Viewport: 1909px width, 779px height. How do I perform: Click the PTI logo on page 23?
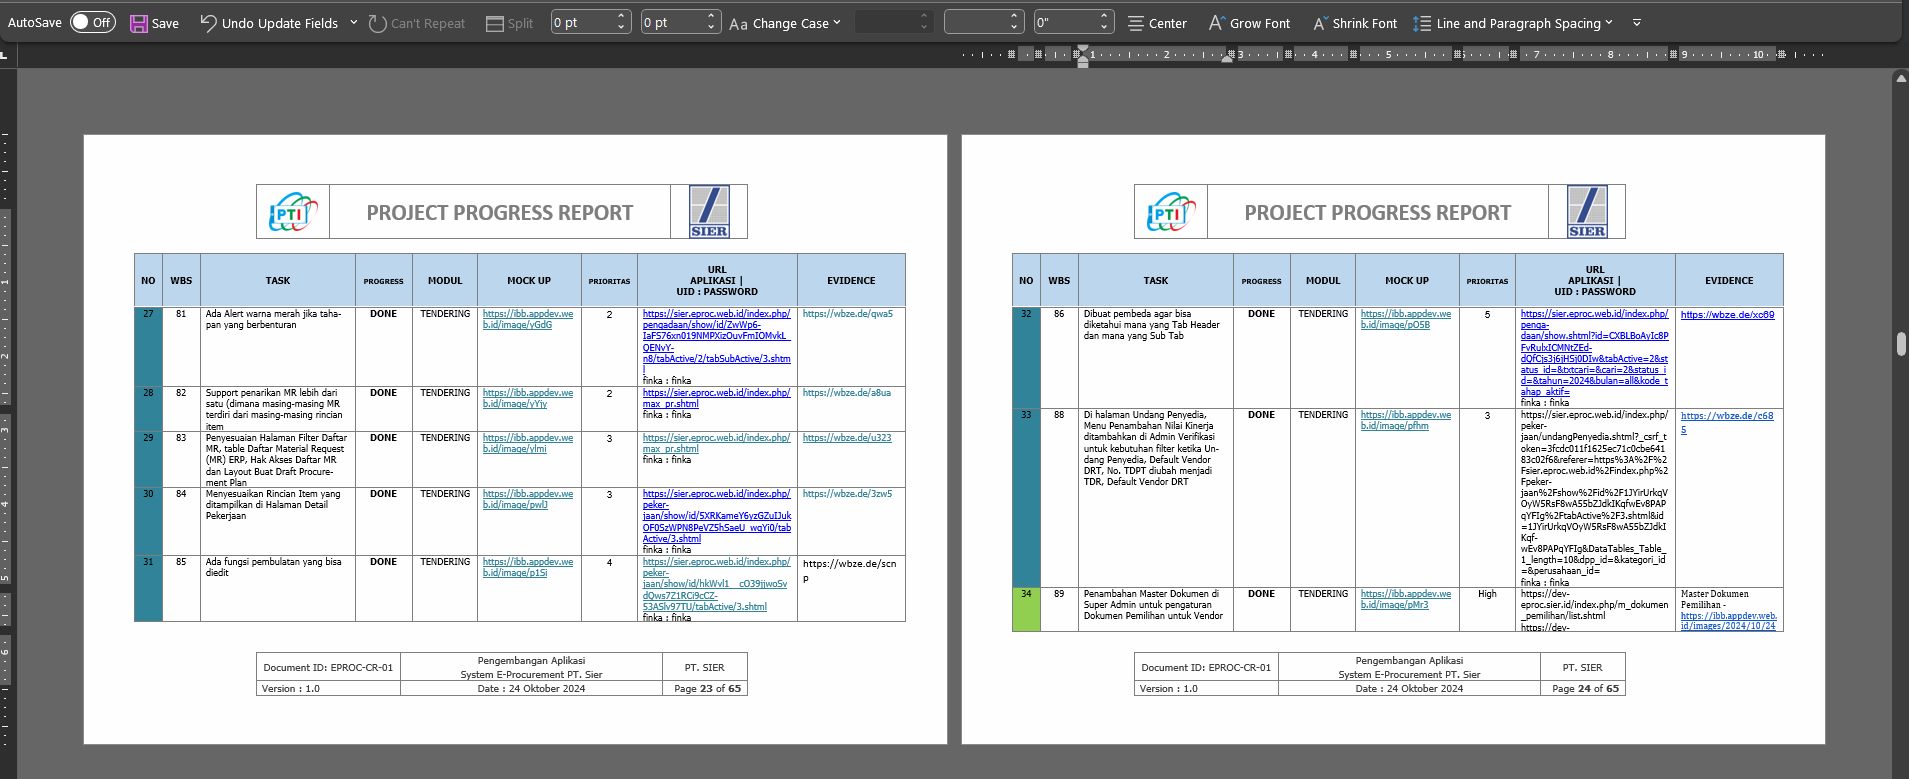pos(293,212)
